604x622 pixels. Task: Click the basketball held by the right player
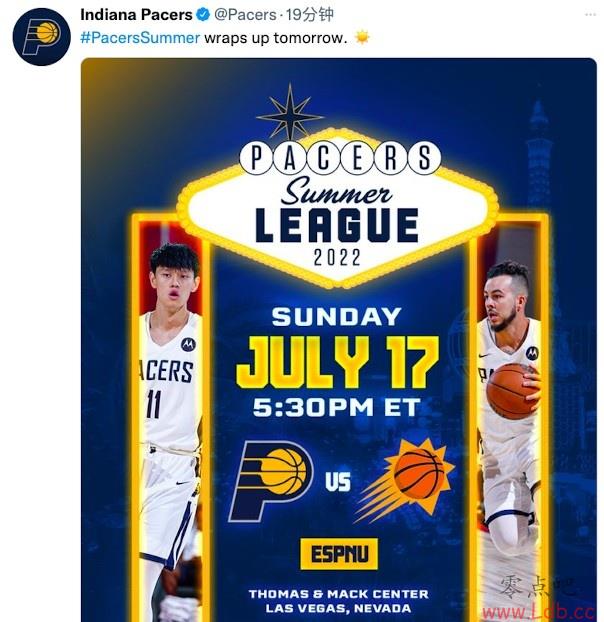click(x=511, y=390)
